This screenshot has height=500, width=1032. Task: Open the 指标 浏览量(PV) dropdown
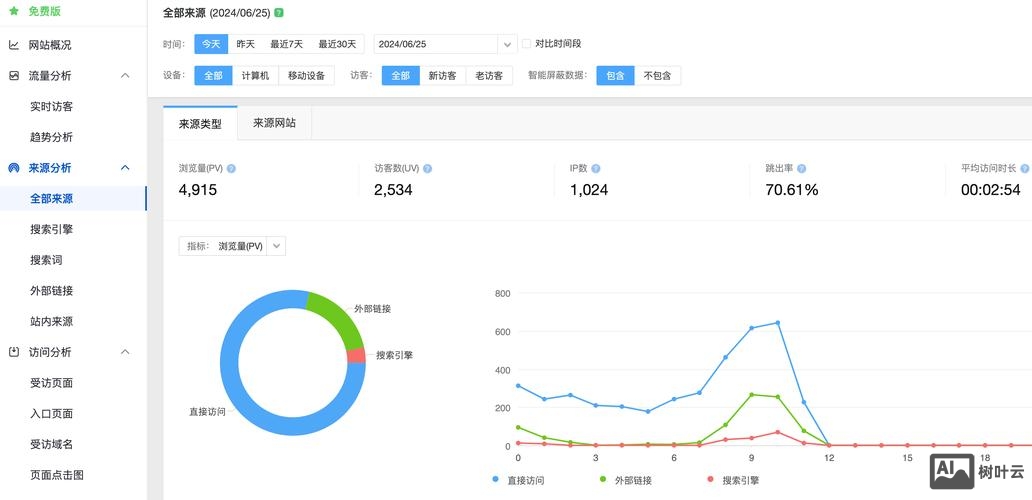coord(232,246)
